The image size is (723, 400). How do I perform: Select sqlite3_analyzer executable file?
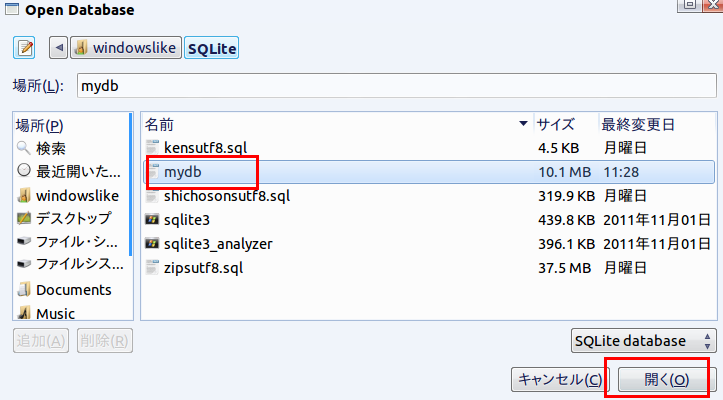[217, 243]
